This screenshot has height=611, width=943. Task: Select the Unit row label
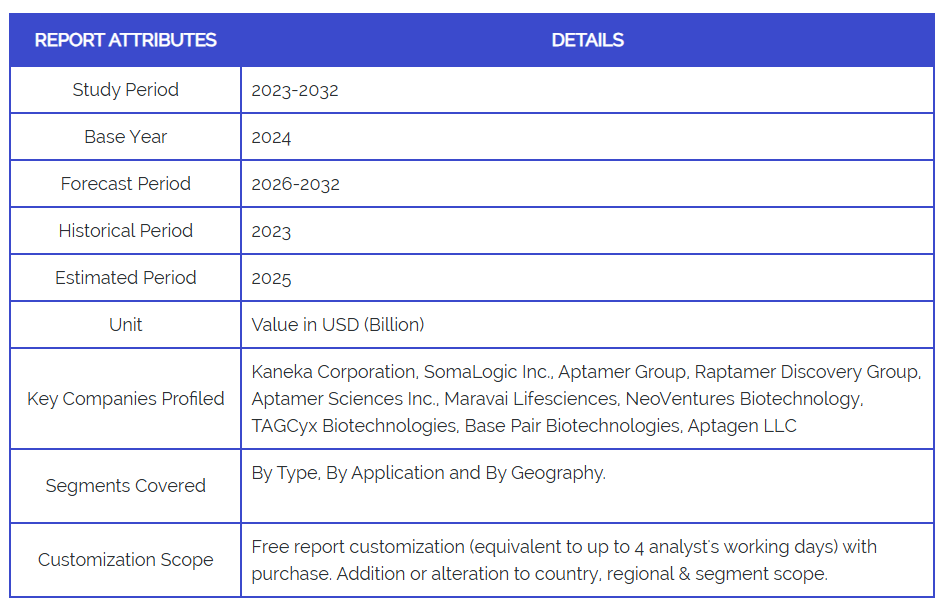click(x=125, y=325)
